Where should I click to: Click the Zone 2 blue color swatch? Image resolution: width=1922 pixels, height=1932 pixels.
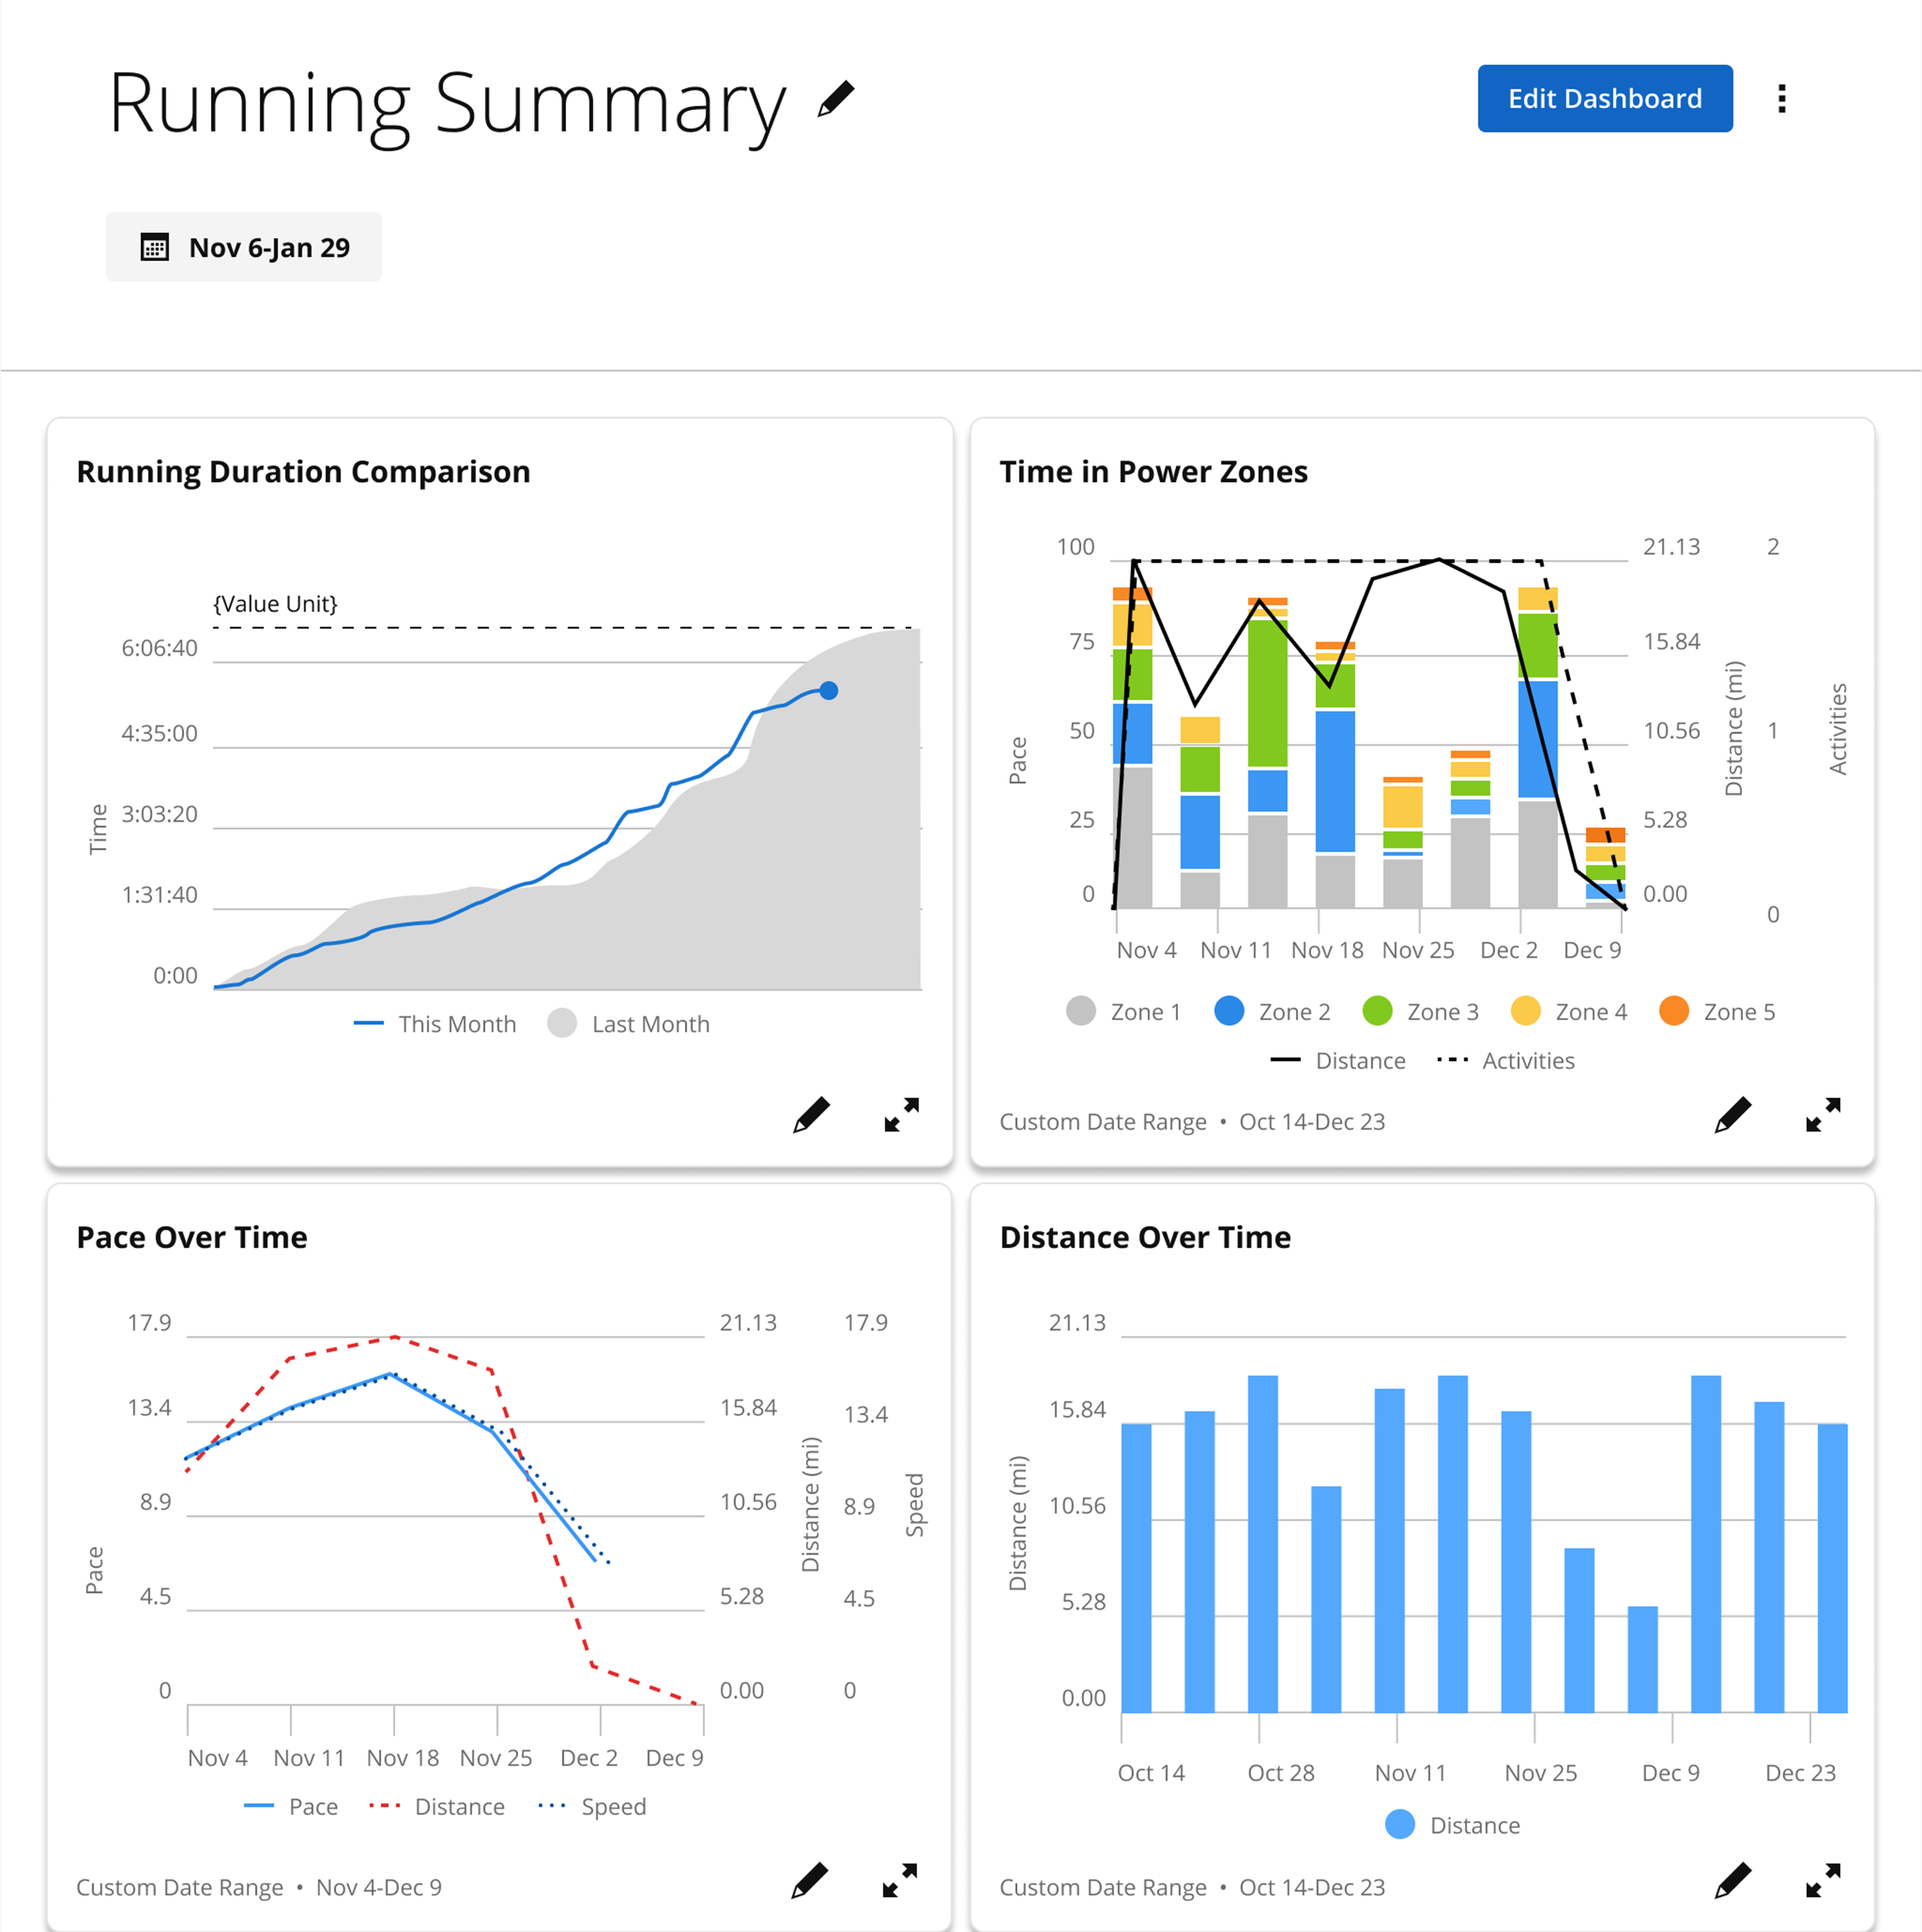click(1228, 1012)
